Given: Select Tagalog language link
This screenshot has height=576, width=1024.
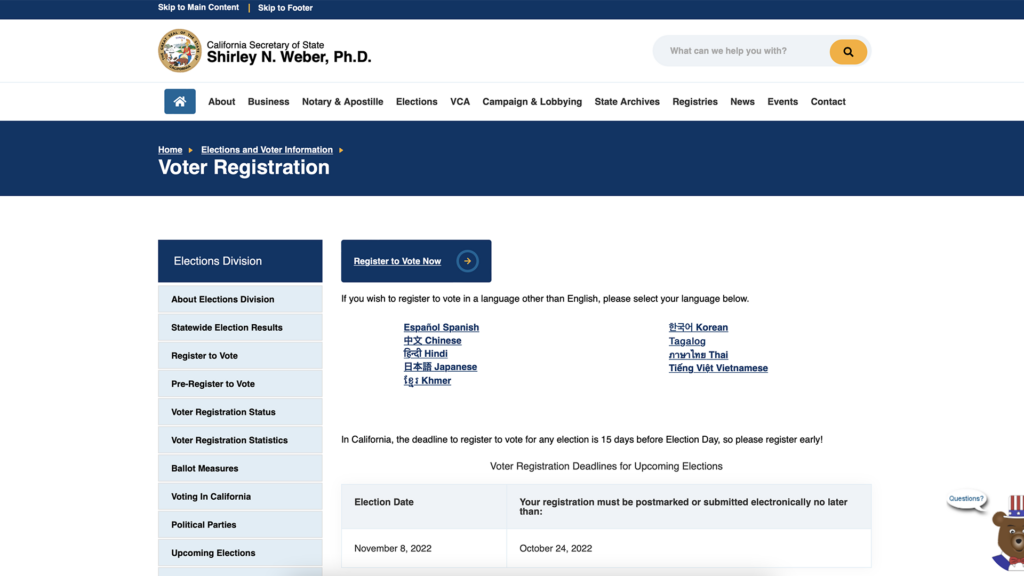Looking at the screenshot, I should pos(687,341).
